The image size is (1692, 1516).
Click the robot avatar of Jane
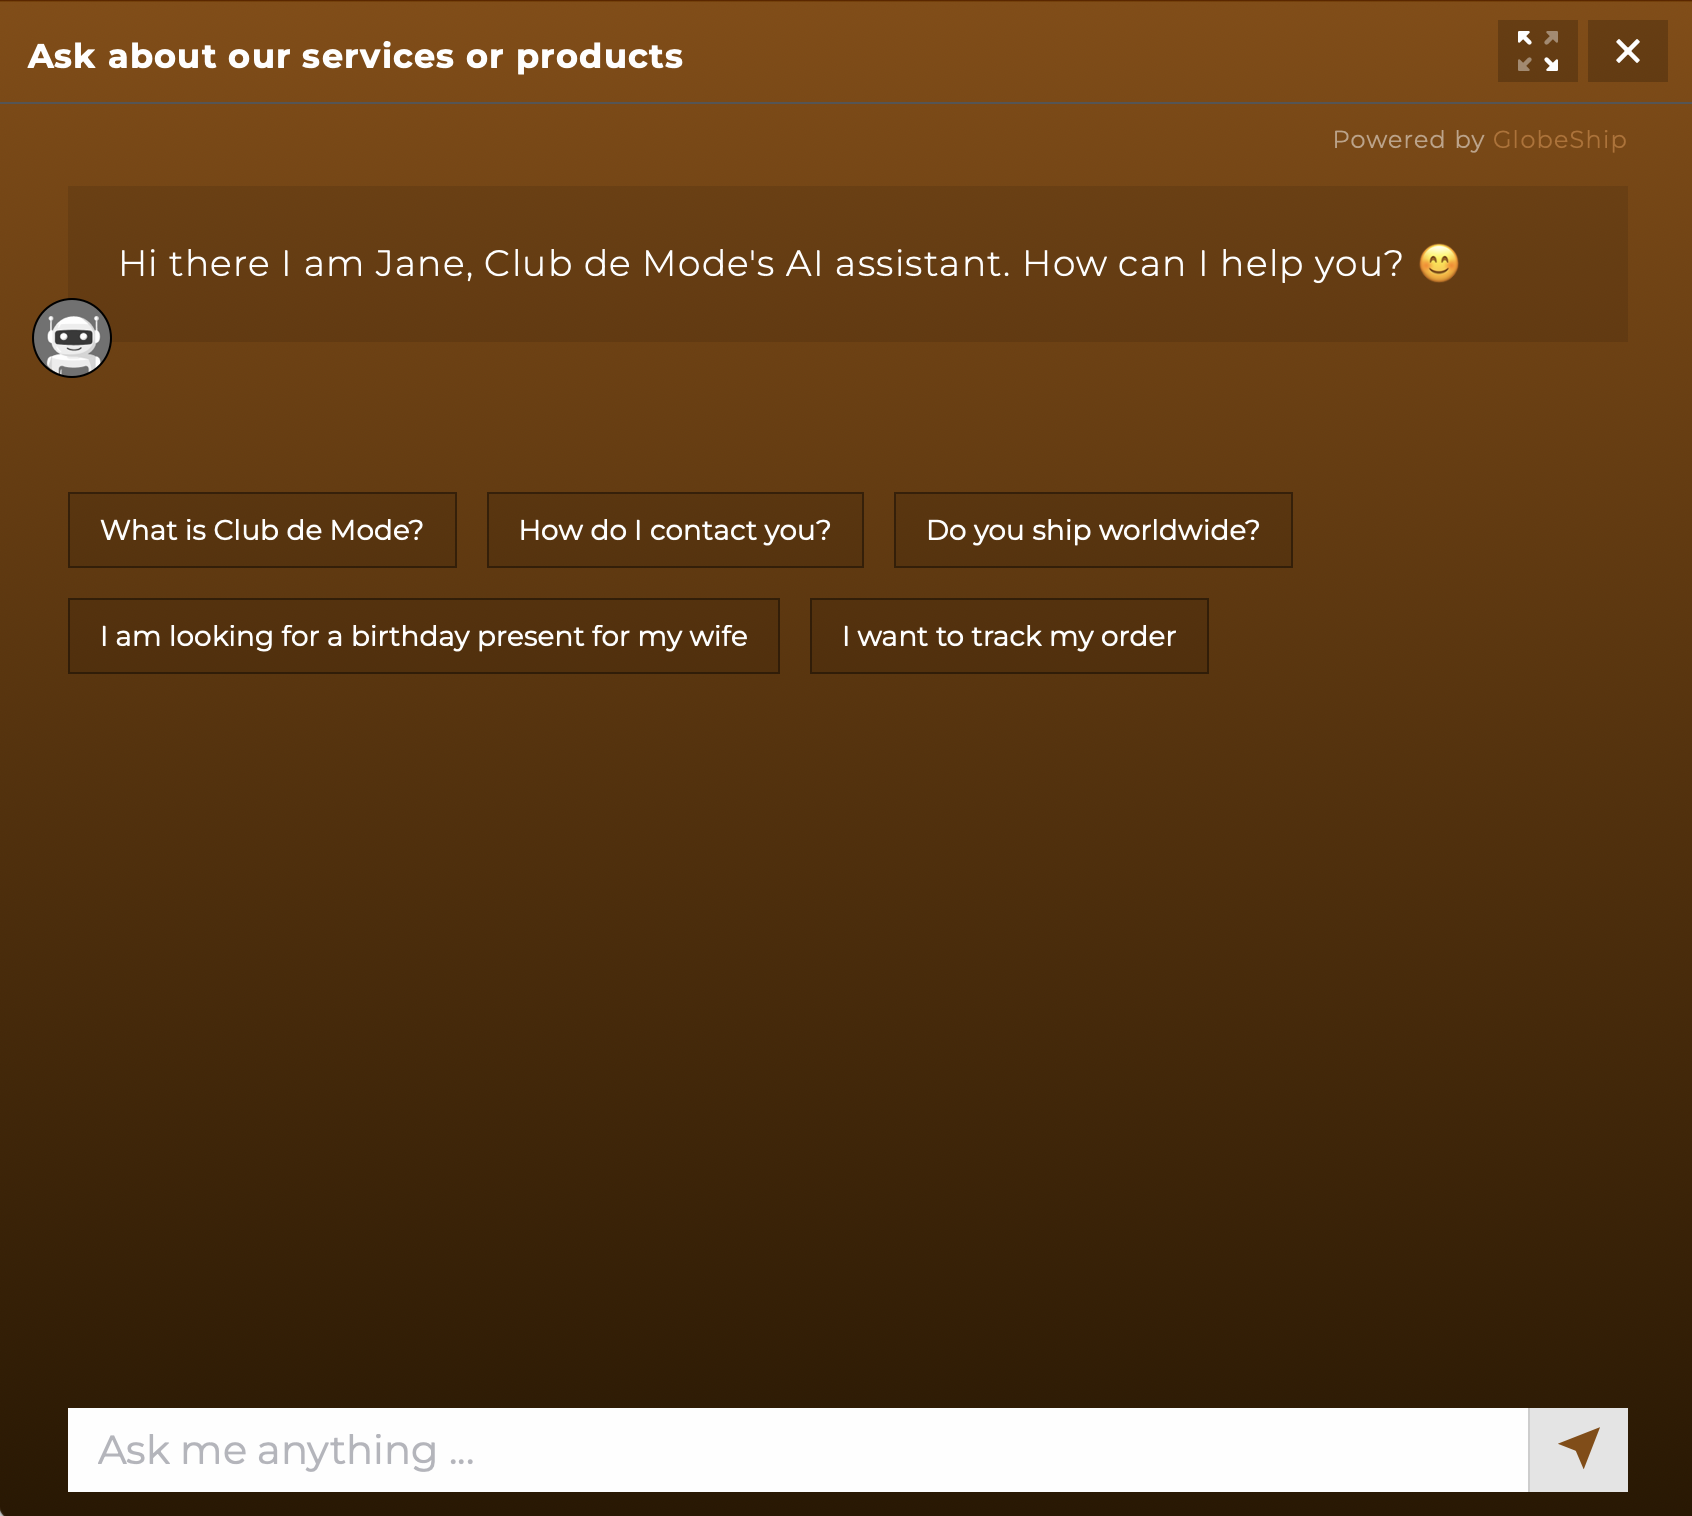[x=72, y=338]
